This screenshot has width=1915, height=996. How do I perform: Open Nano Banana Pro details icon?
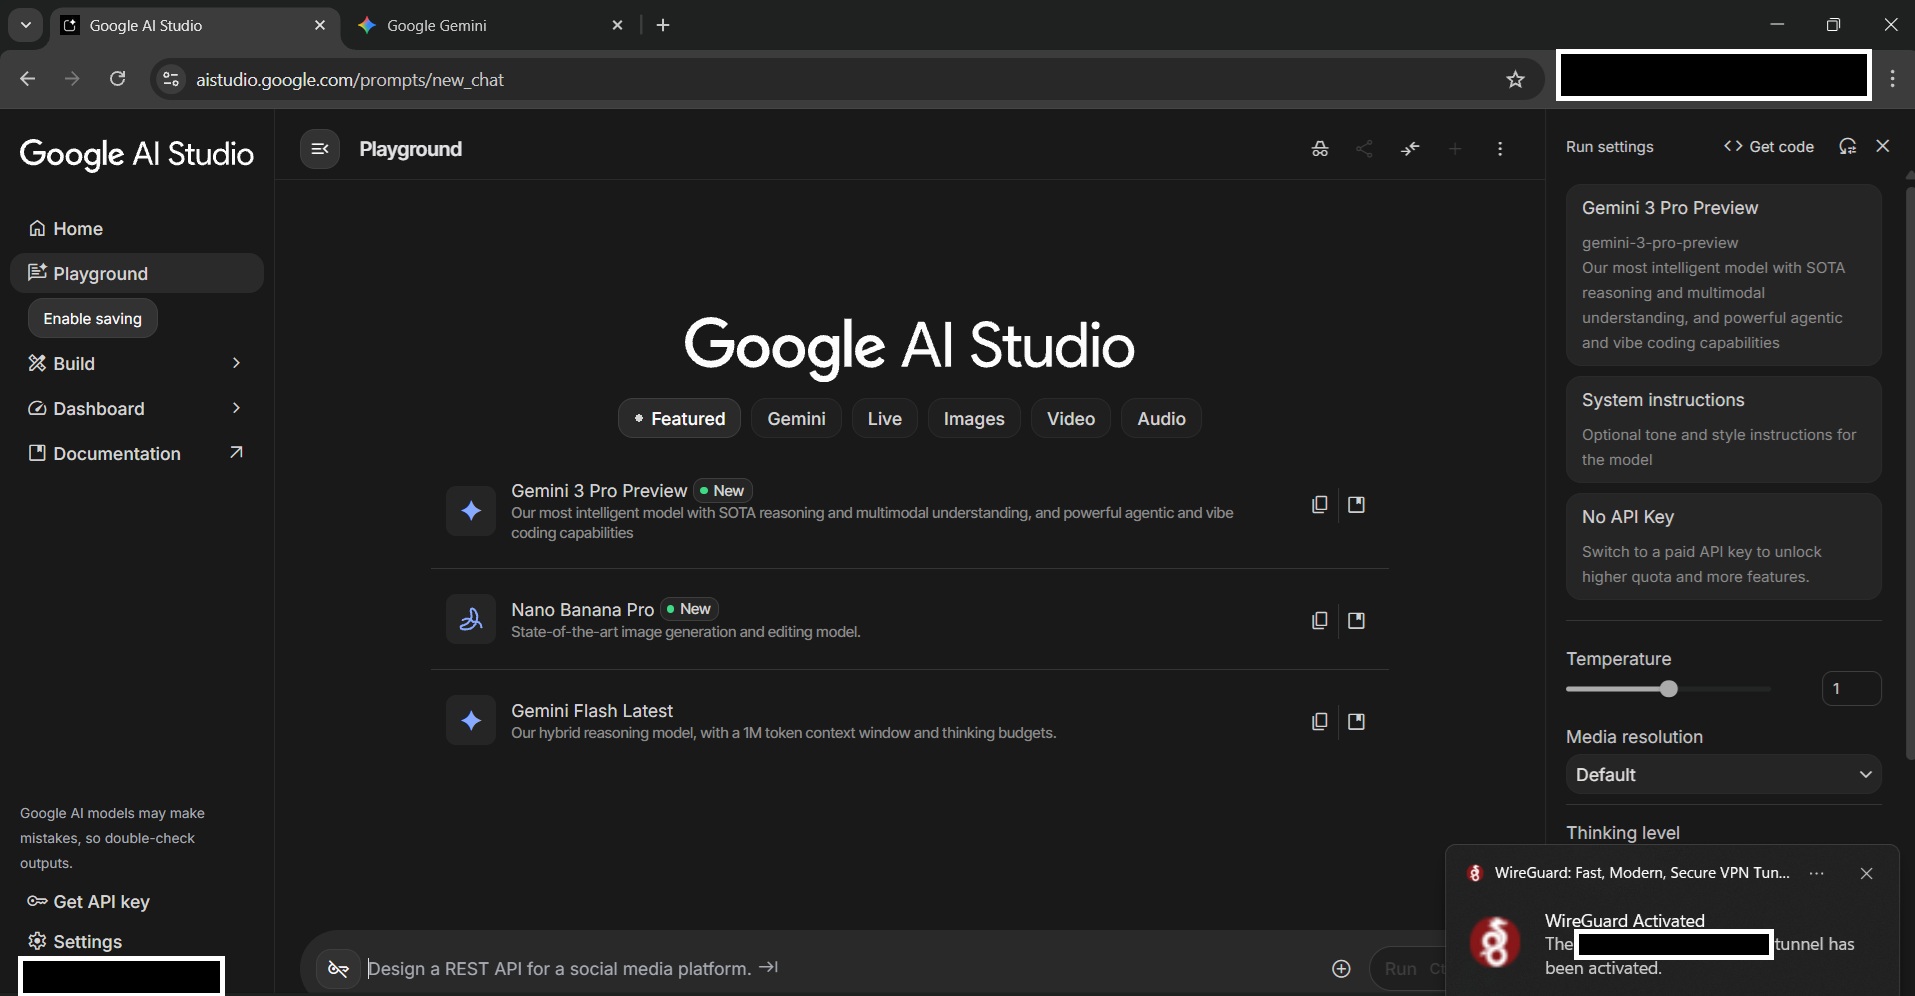1356,621
